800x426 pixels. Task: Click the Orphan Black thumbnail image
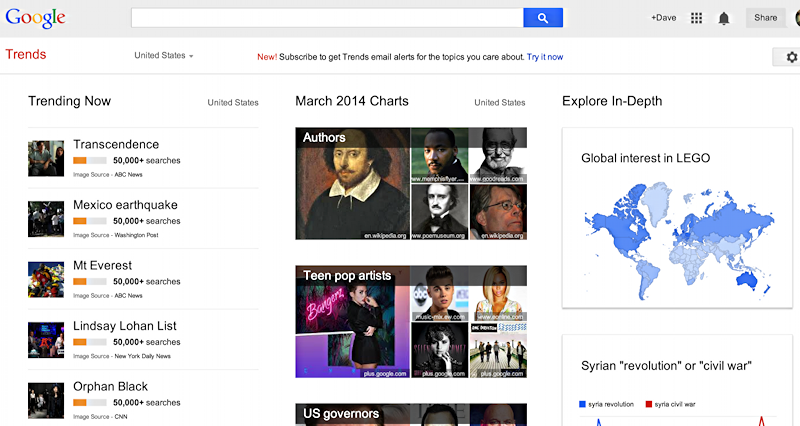[x=46, y=400]
